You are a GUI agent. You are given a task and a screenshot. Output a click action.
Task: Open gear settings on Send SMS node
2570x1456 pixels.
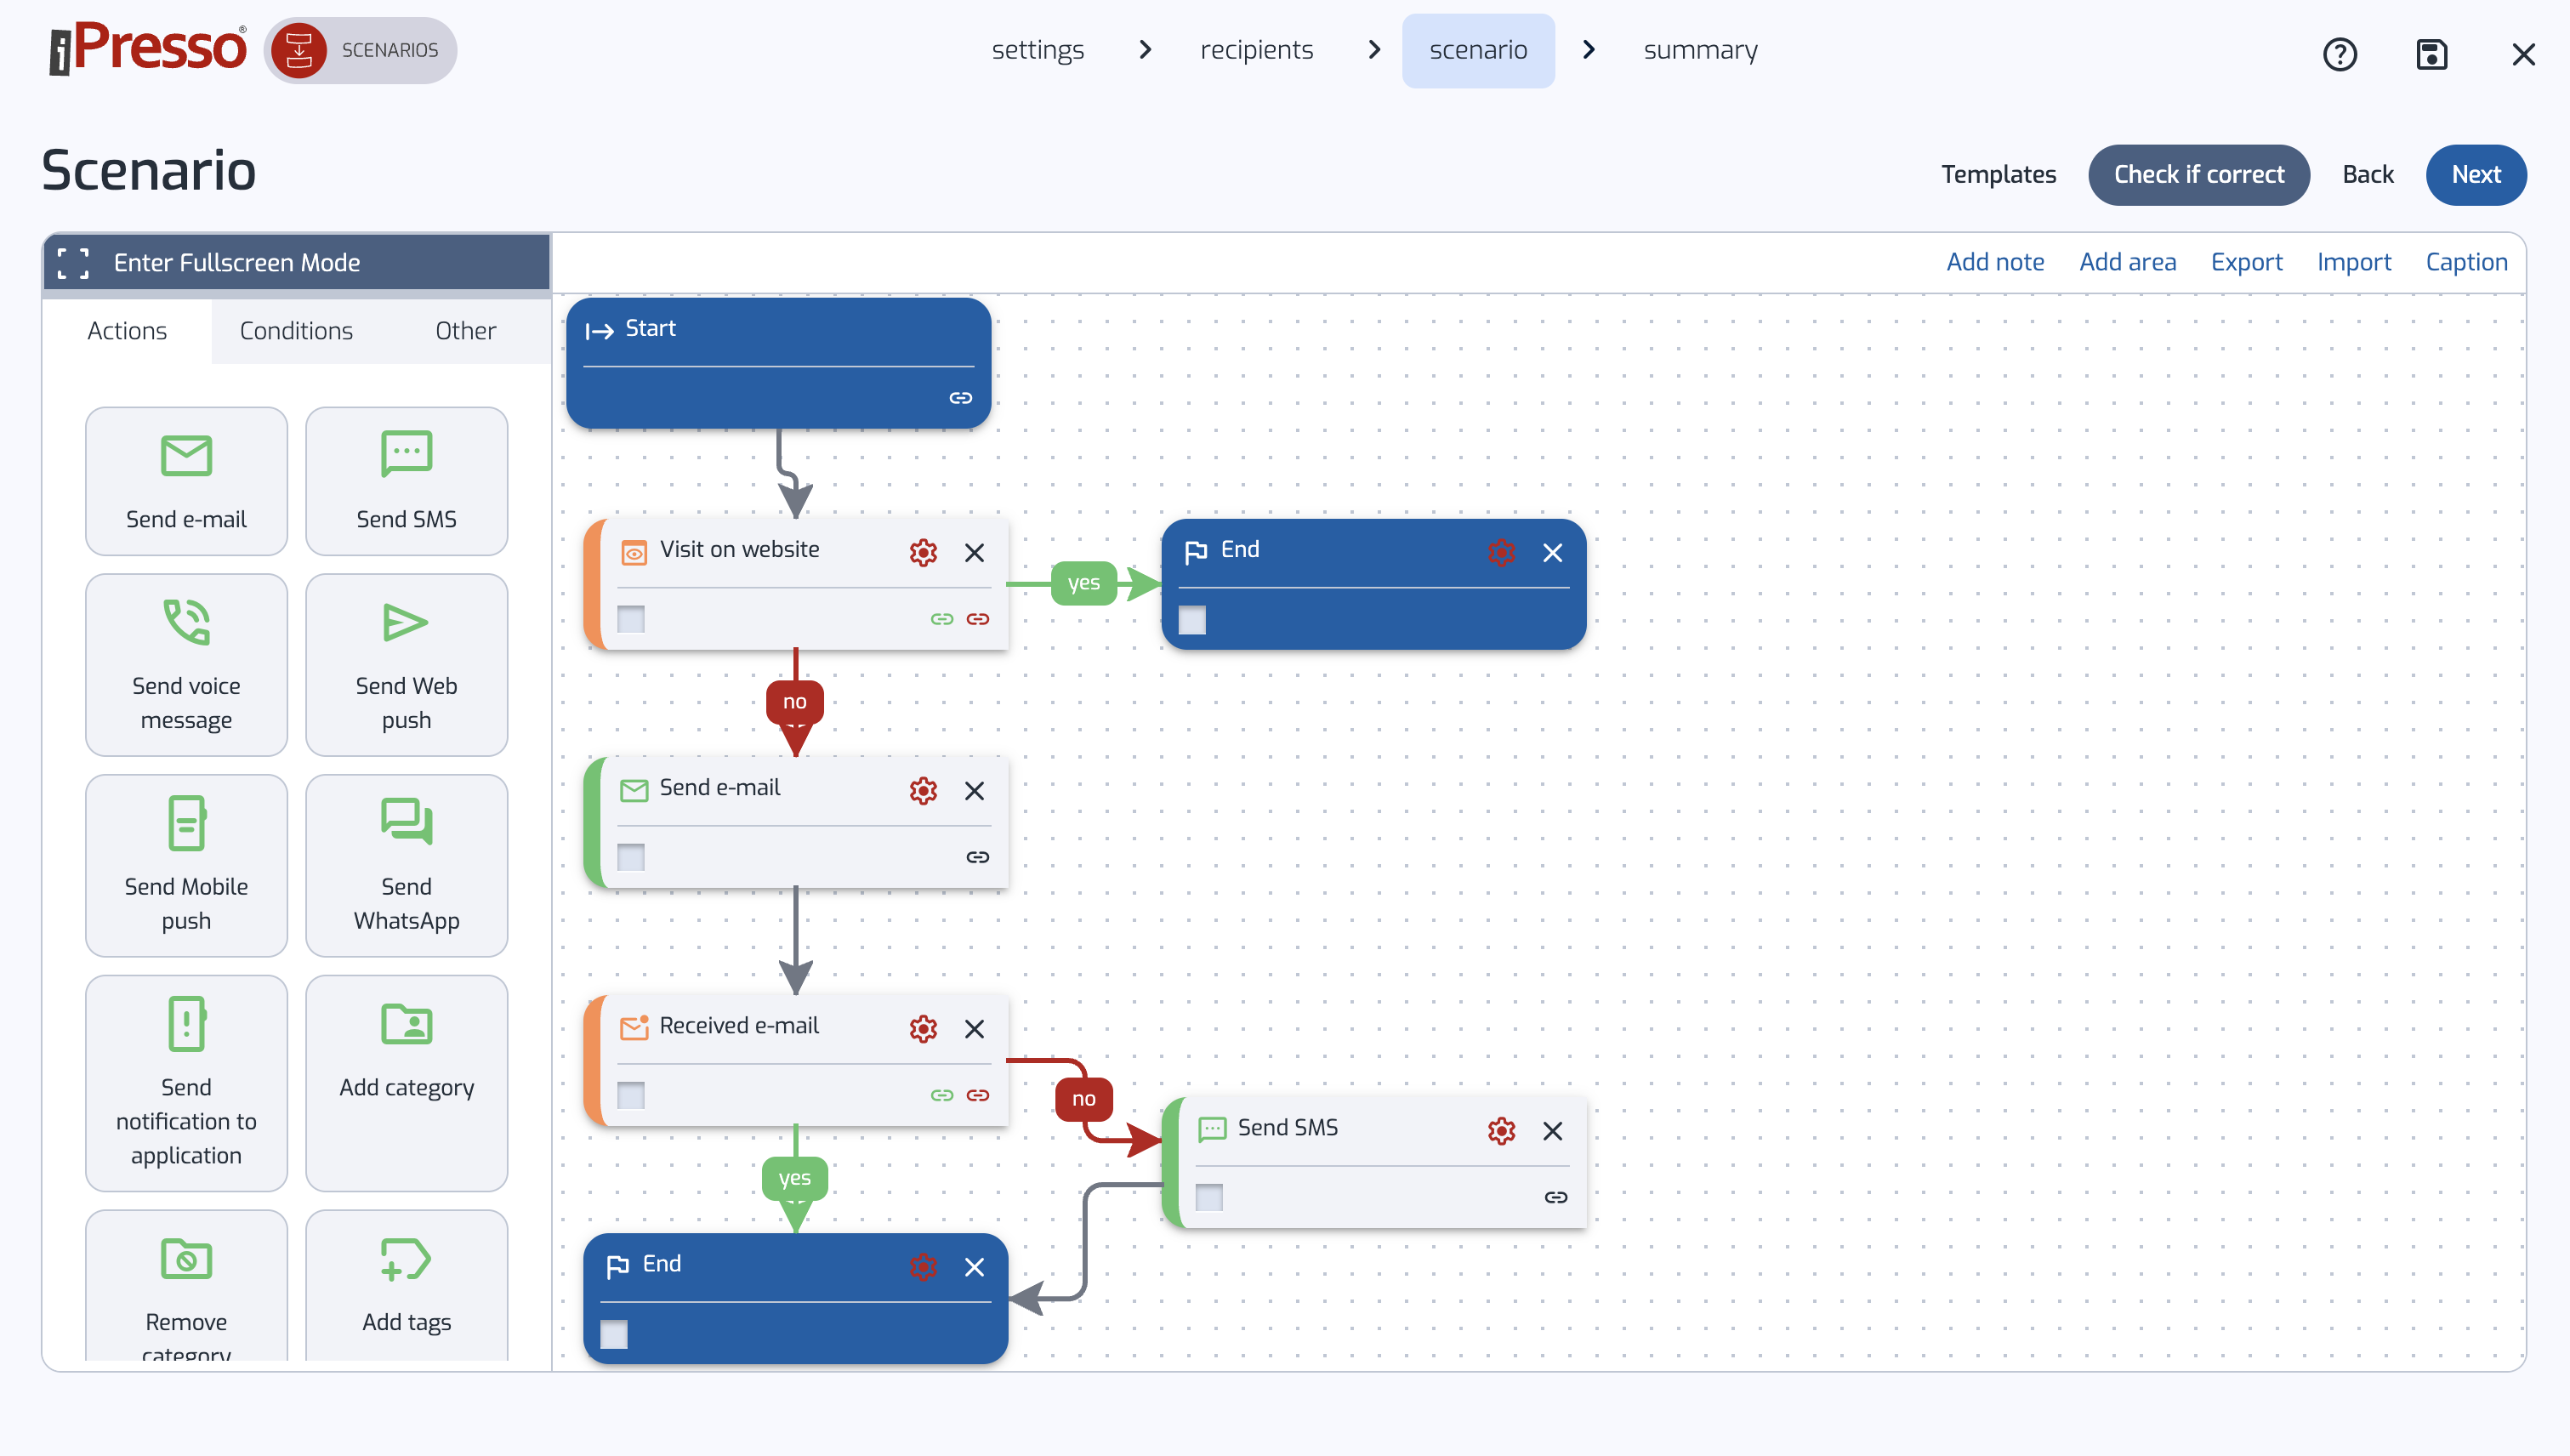(x=1500, y=1130)
